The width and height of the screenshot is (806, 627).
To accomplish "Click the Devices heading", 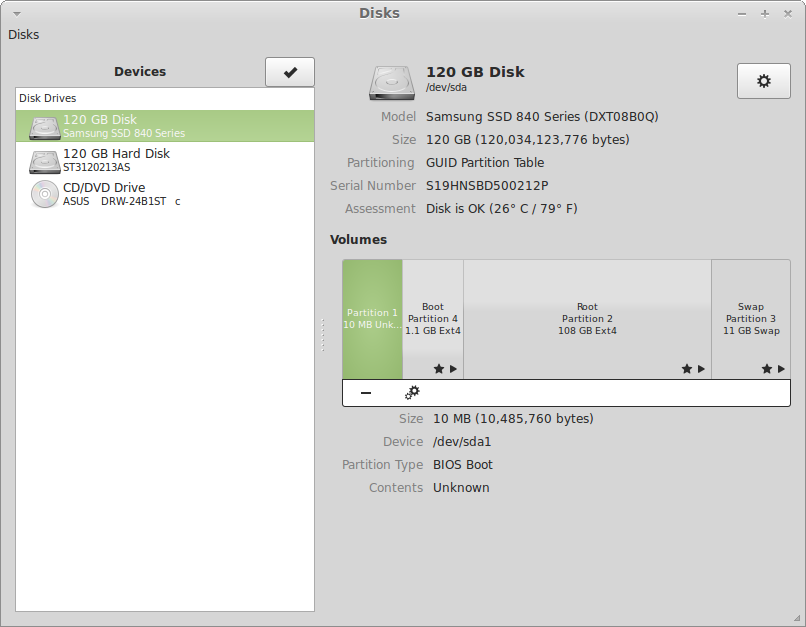I will click(140, 71).
